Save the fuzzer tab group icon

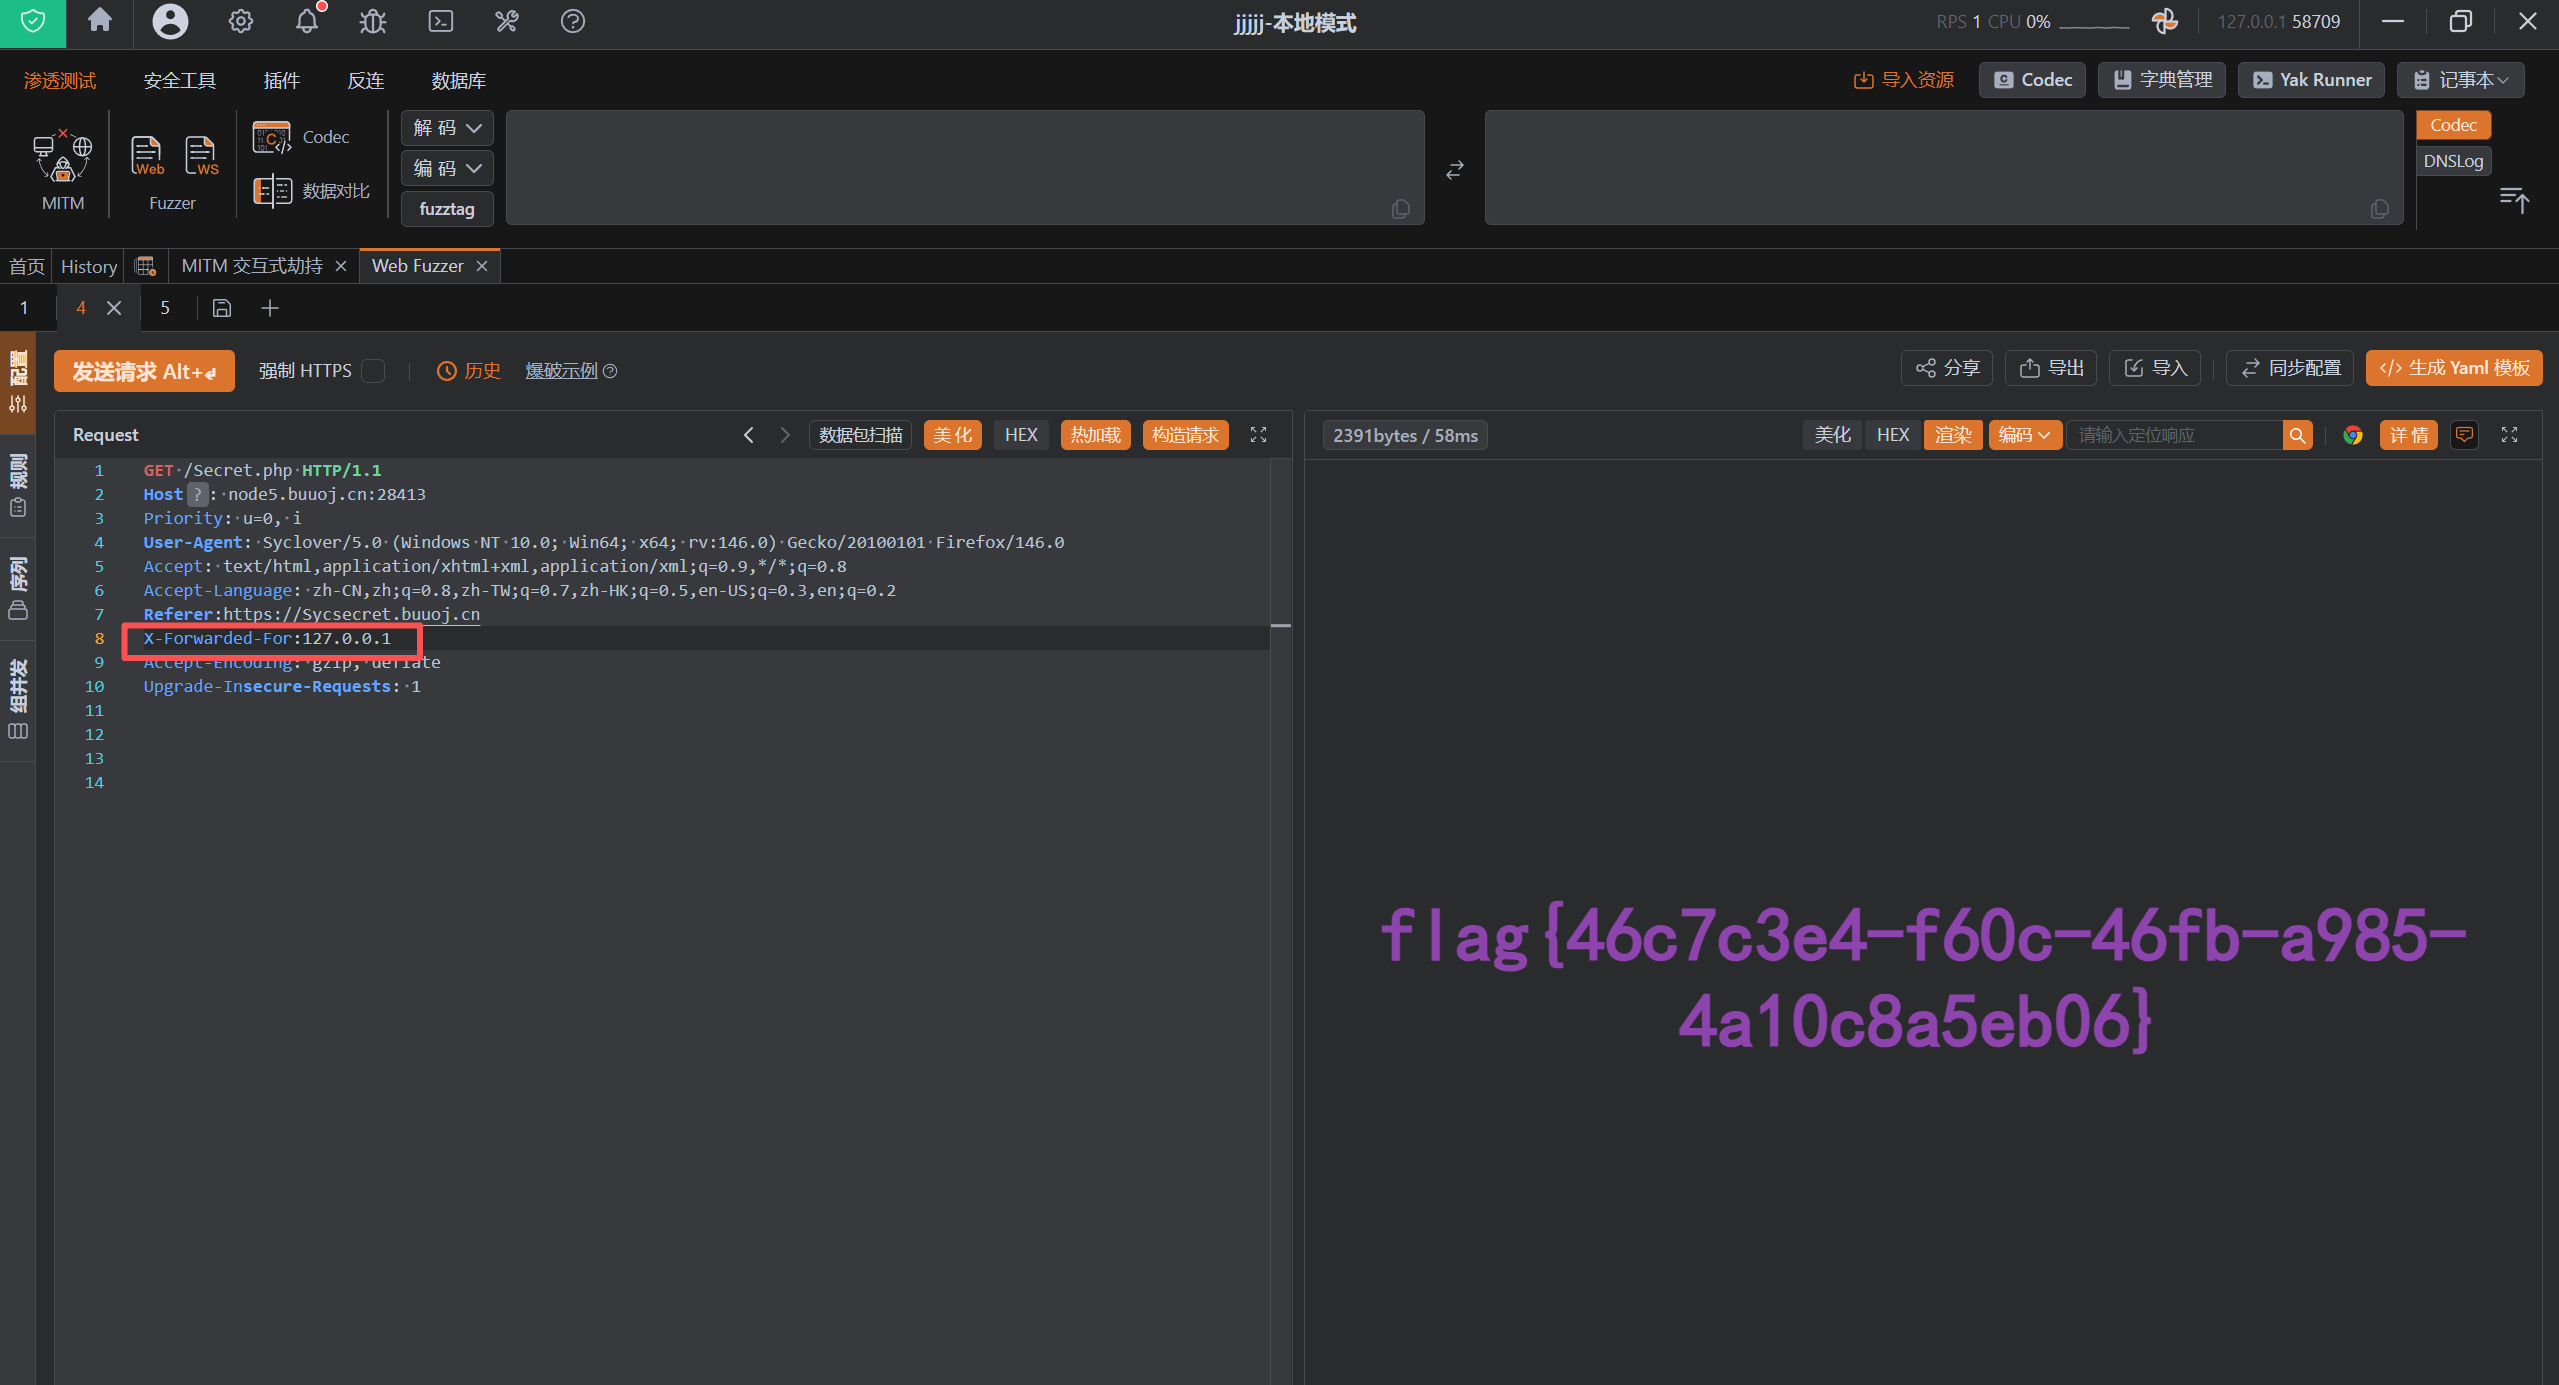[222, 308]
